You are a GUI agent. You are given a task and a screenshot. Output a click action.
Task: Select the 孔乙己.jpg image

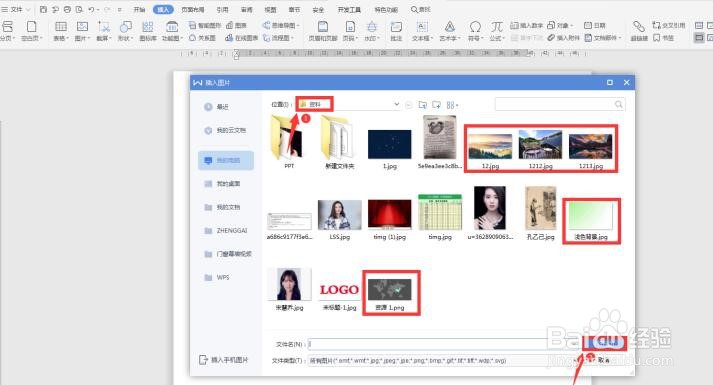[540, 213]
